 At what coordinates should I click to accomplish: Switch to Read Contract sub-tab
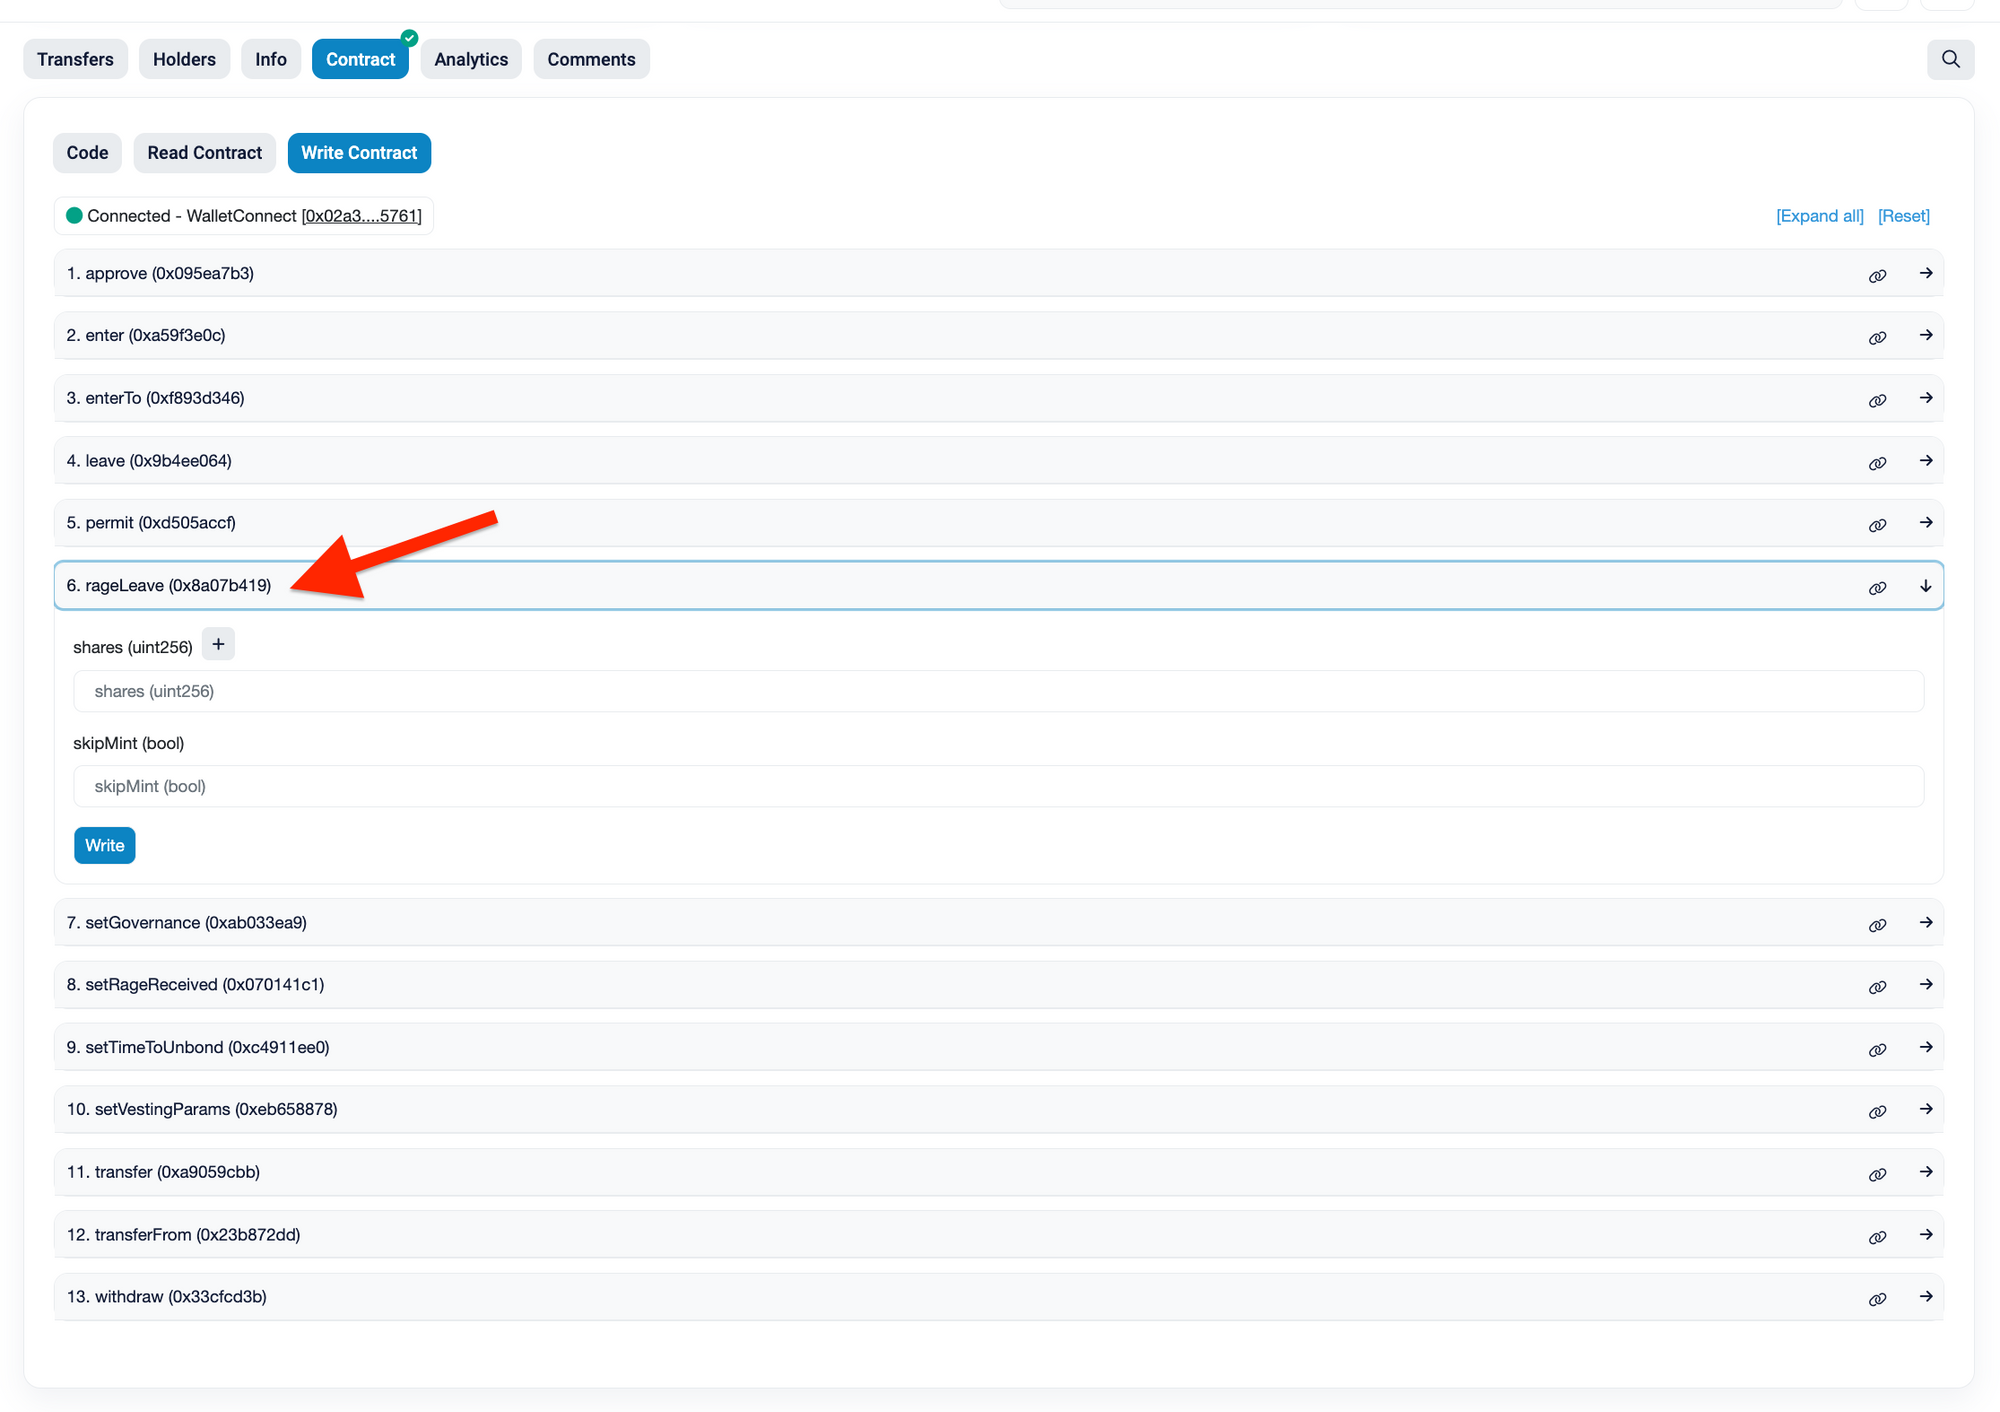click(204, 153)
